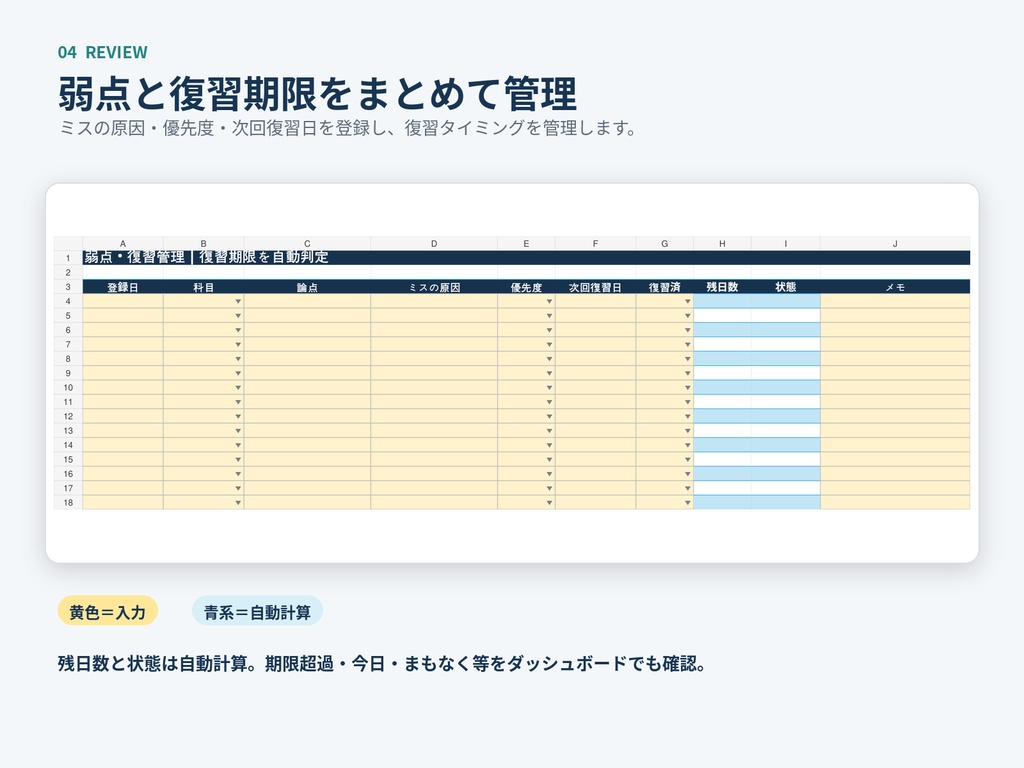This screenshot has height=768, width=1024.
Task: Click the 04 REVIEW section label
Action: (x=103, y=52)
